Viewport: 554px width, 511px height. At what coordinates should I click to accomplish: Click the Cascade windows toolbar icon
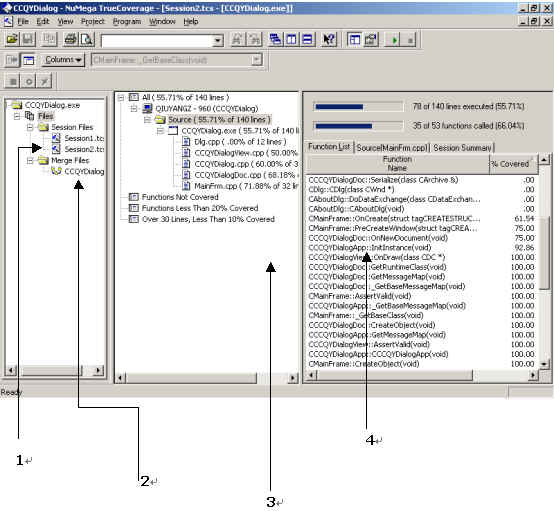click(275, 40)
